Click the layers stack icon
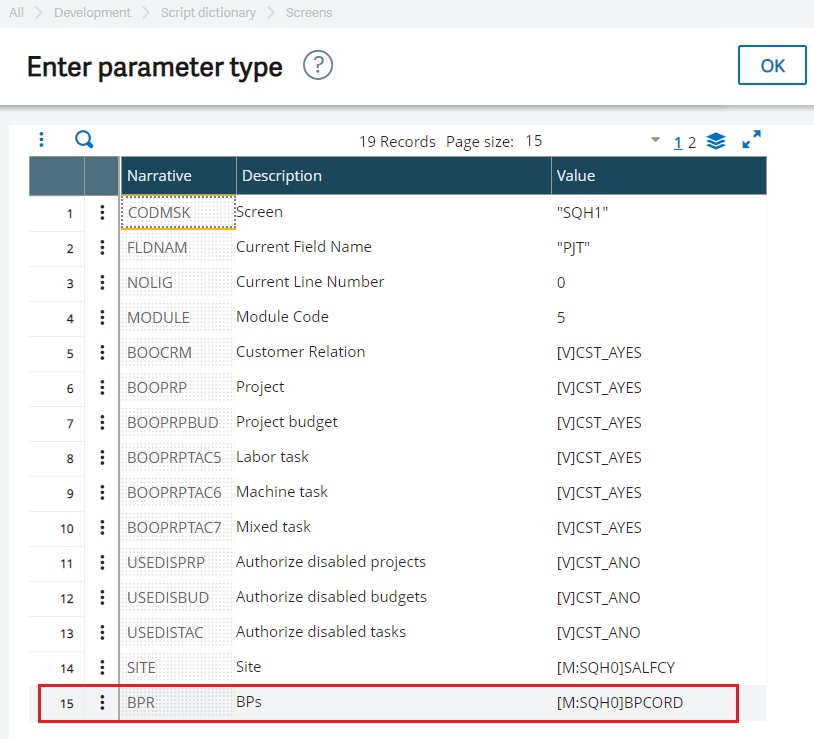This screenshot has width=814, height=739. click(x=716, y=141)
